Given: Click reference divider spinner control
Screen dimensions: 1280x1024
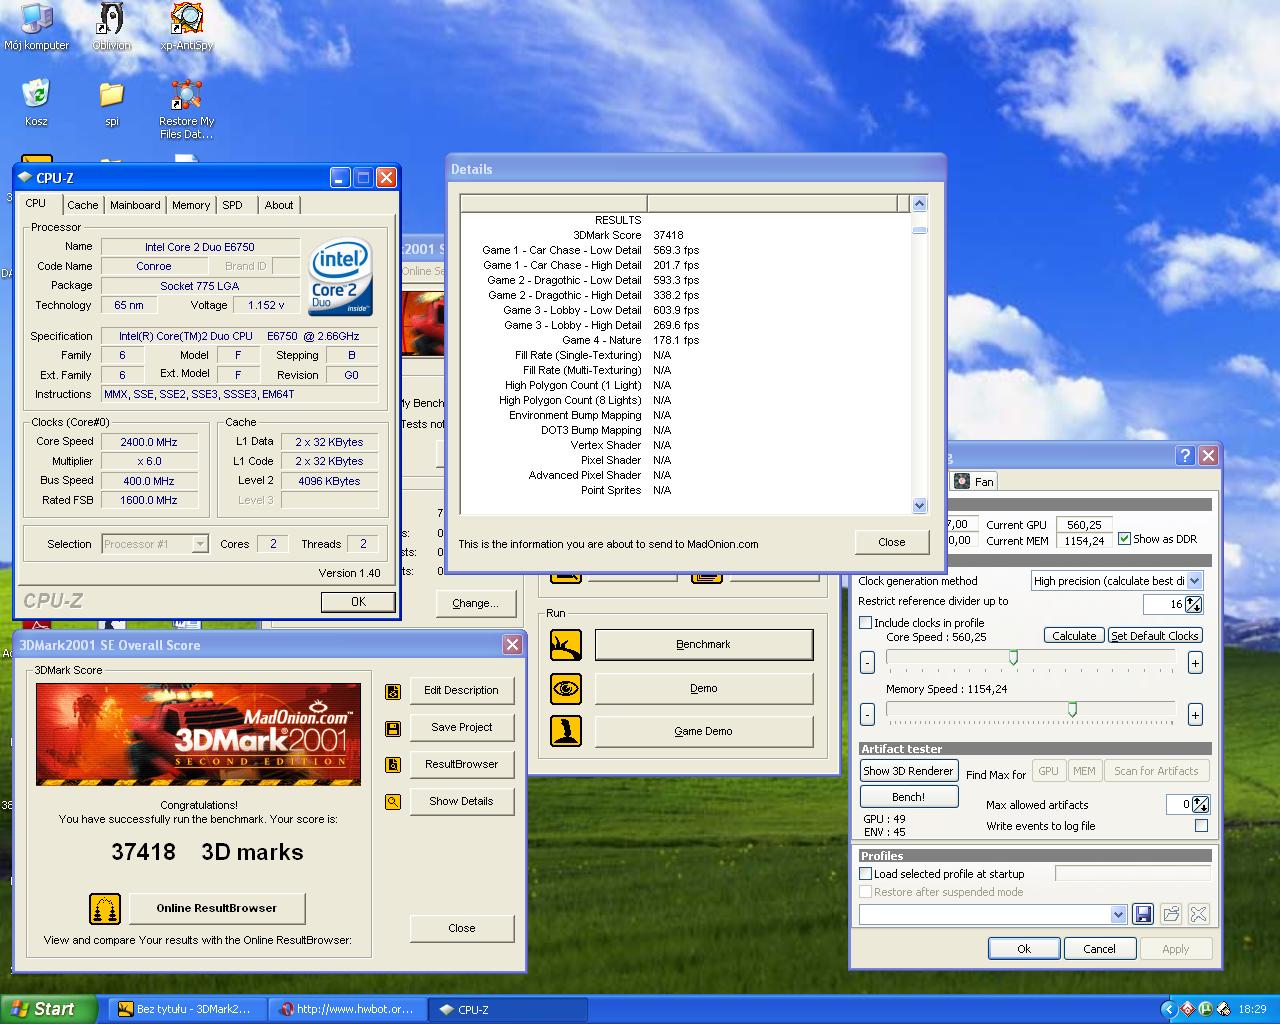Looking at the screenshot, I should [1193, 604].
